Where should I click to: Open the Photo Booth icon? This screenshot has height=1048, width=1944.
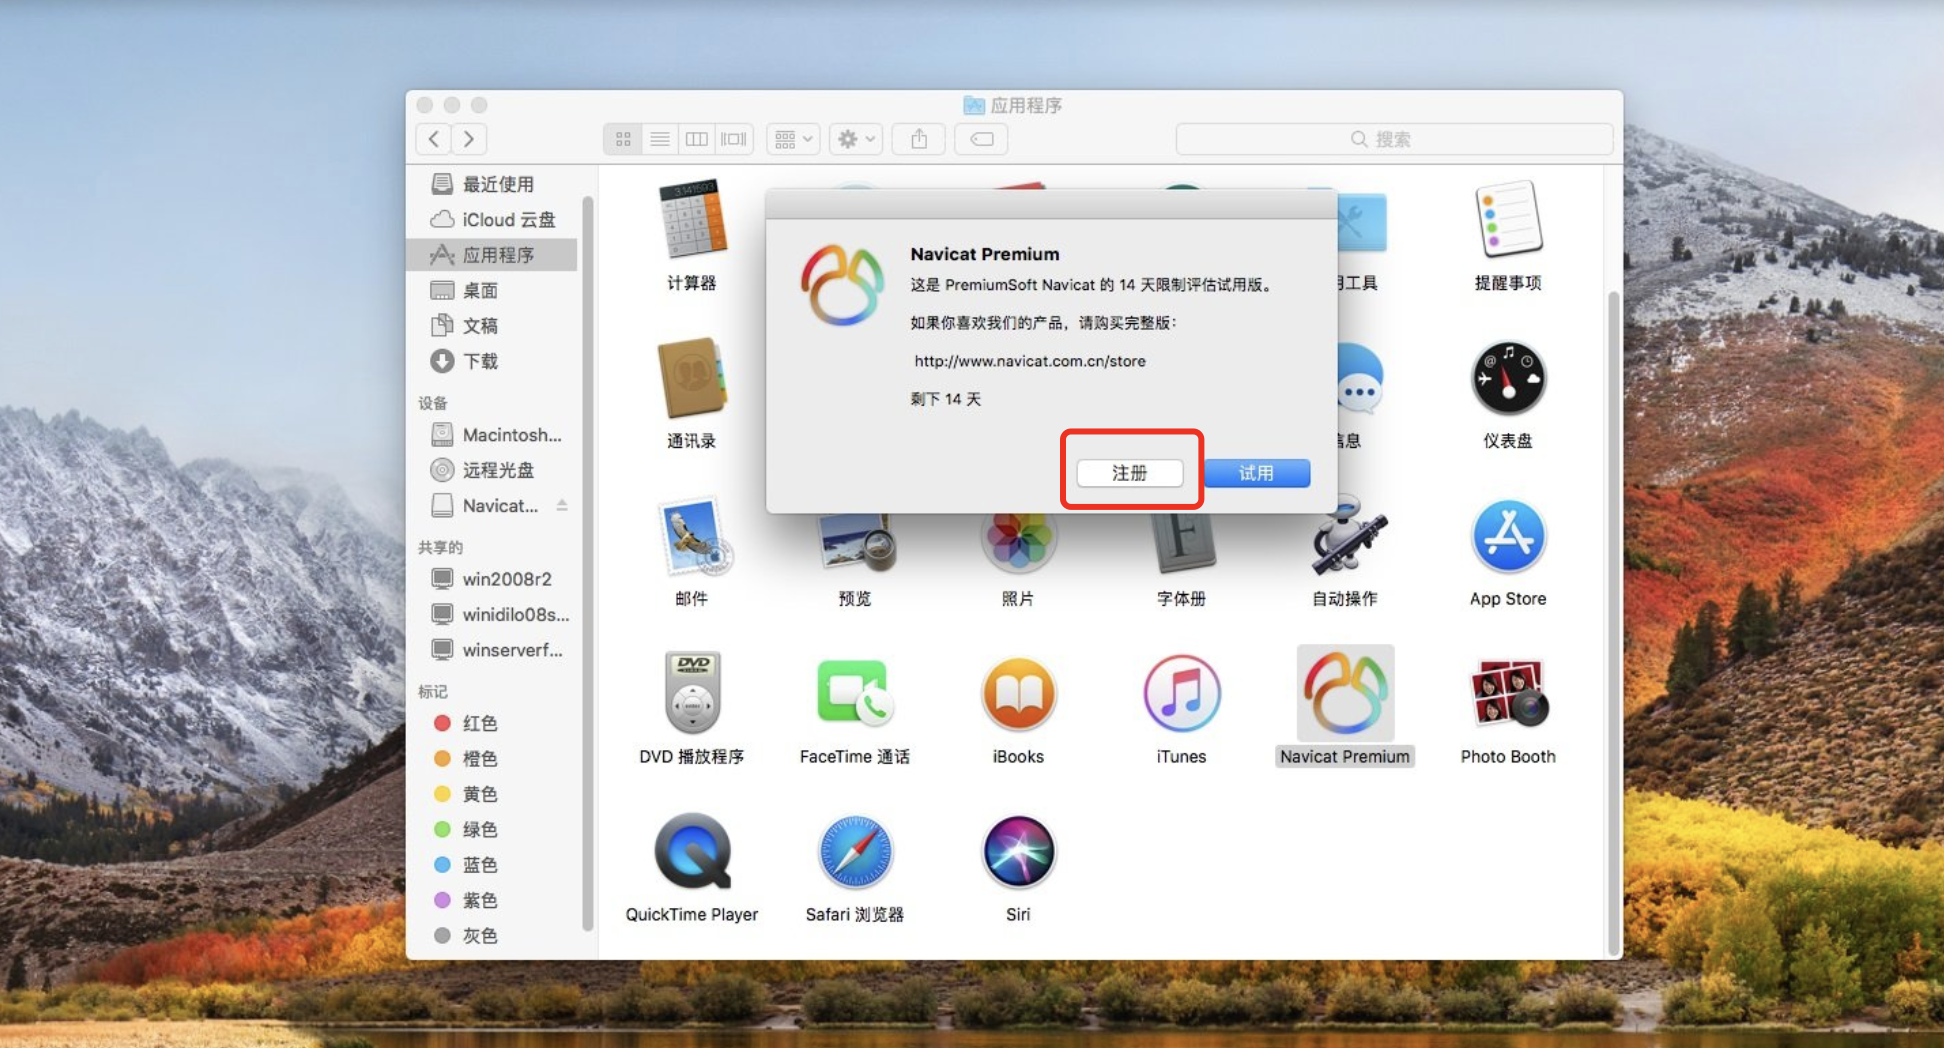(1508, 693)
